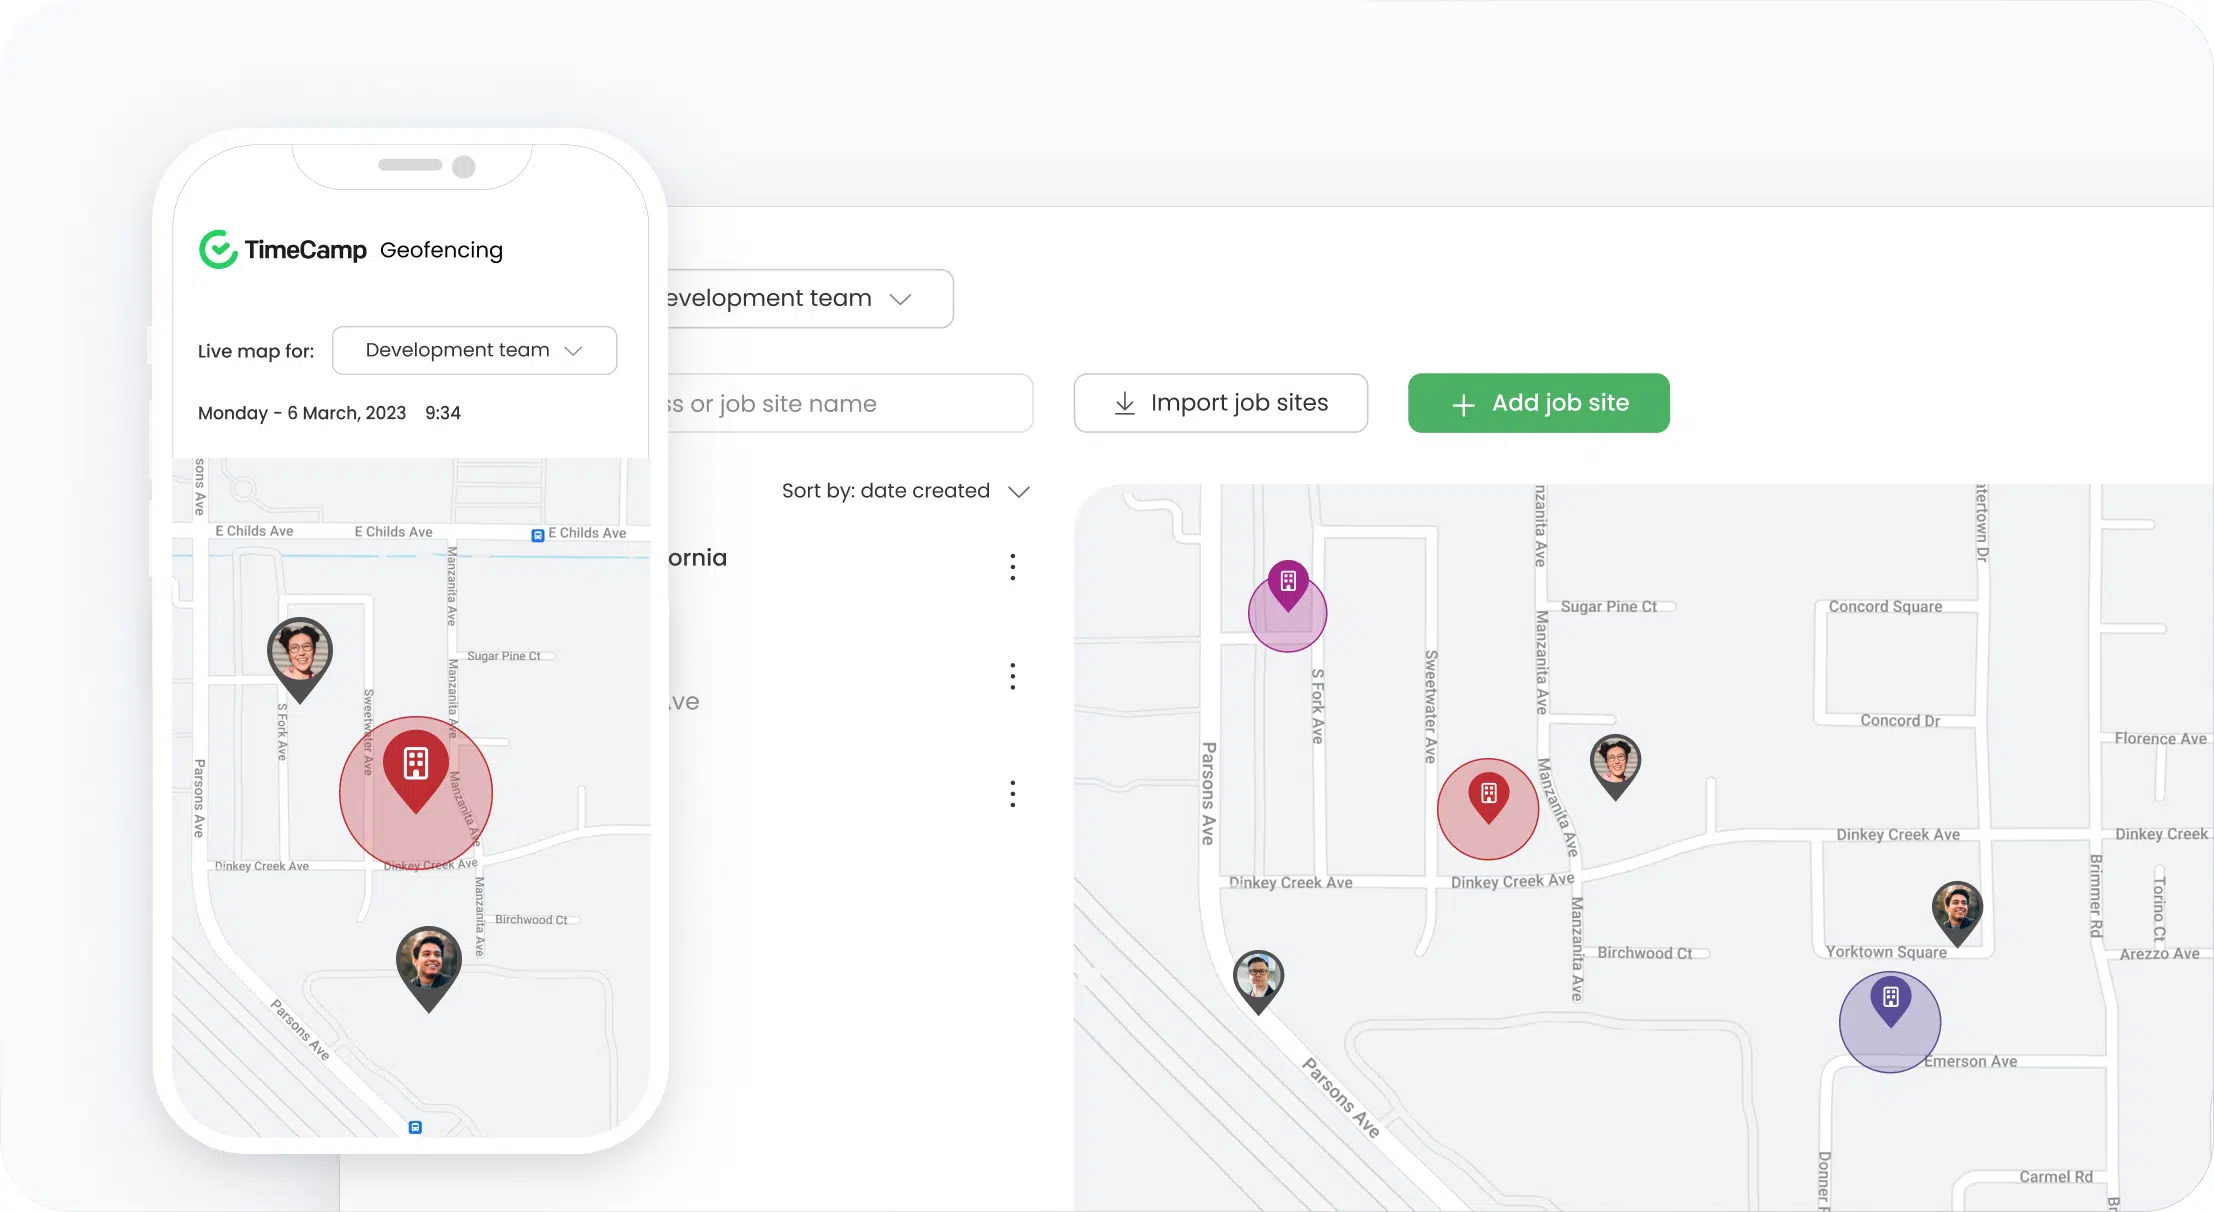Click the Import job sites button
Image resolution: width=2214 pixels, height=1212 pixels.
tap(1220, 403)
